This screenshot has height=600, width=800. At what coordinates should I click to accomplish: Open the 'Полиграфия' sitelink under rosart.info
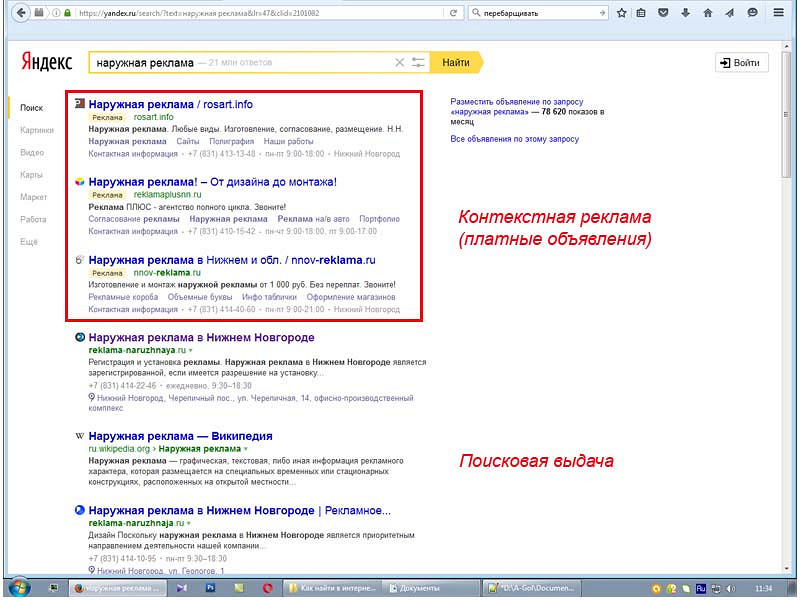click(x=232, y=141)
